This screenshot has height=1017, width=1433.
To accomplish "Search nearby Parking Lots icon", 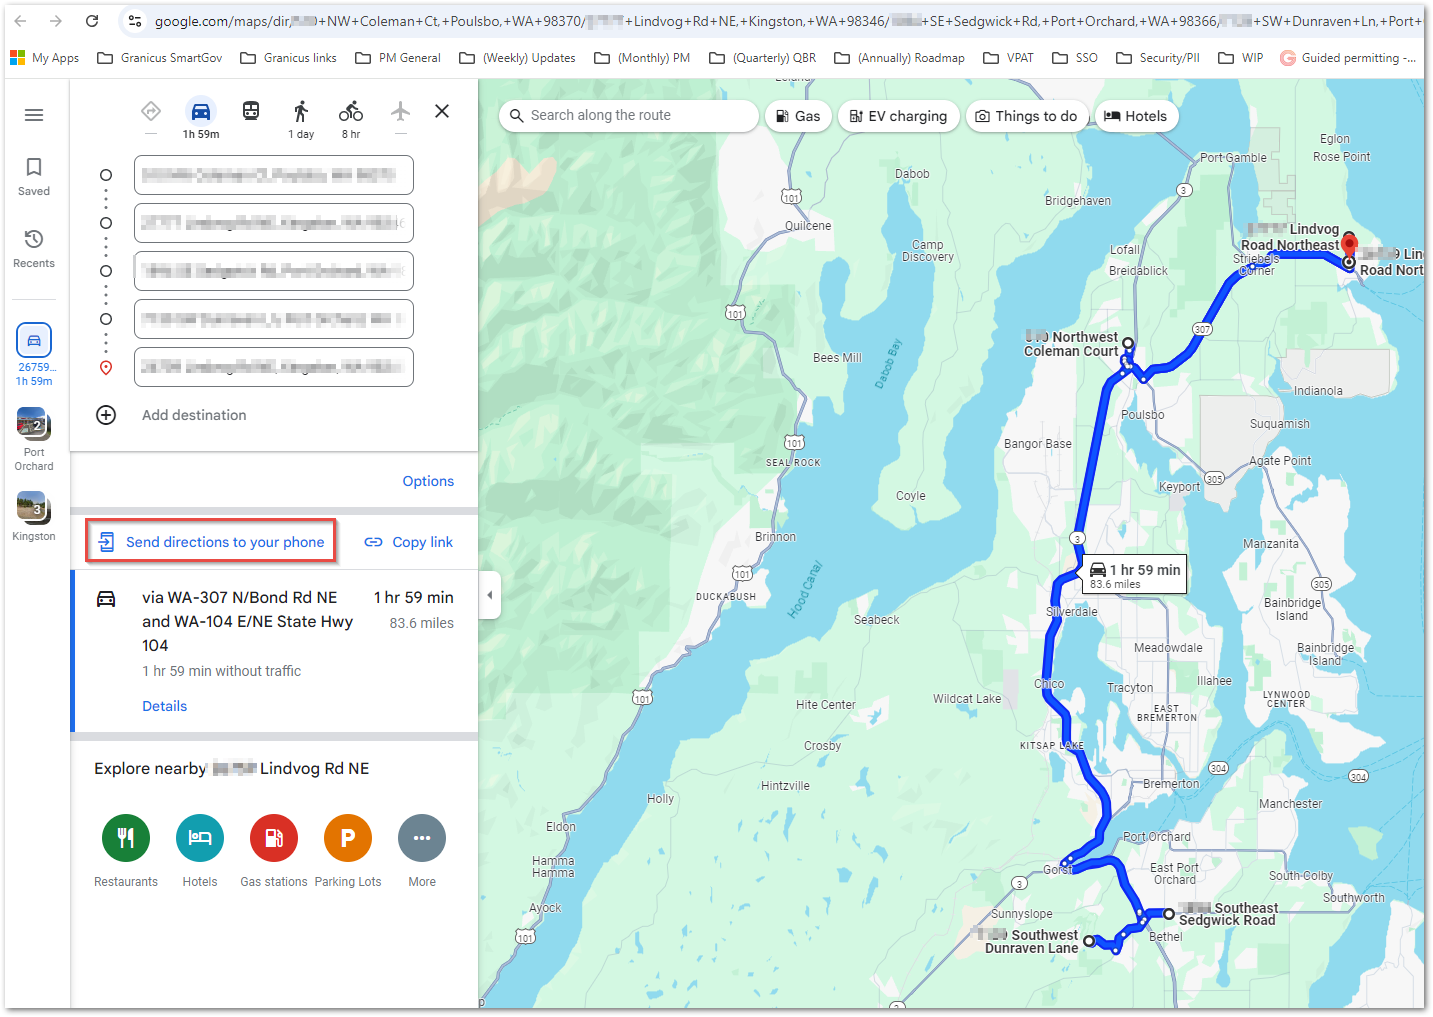I will (x=348, y=838).
